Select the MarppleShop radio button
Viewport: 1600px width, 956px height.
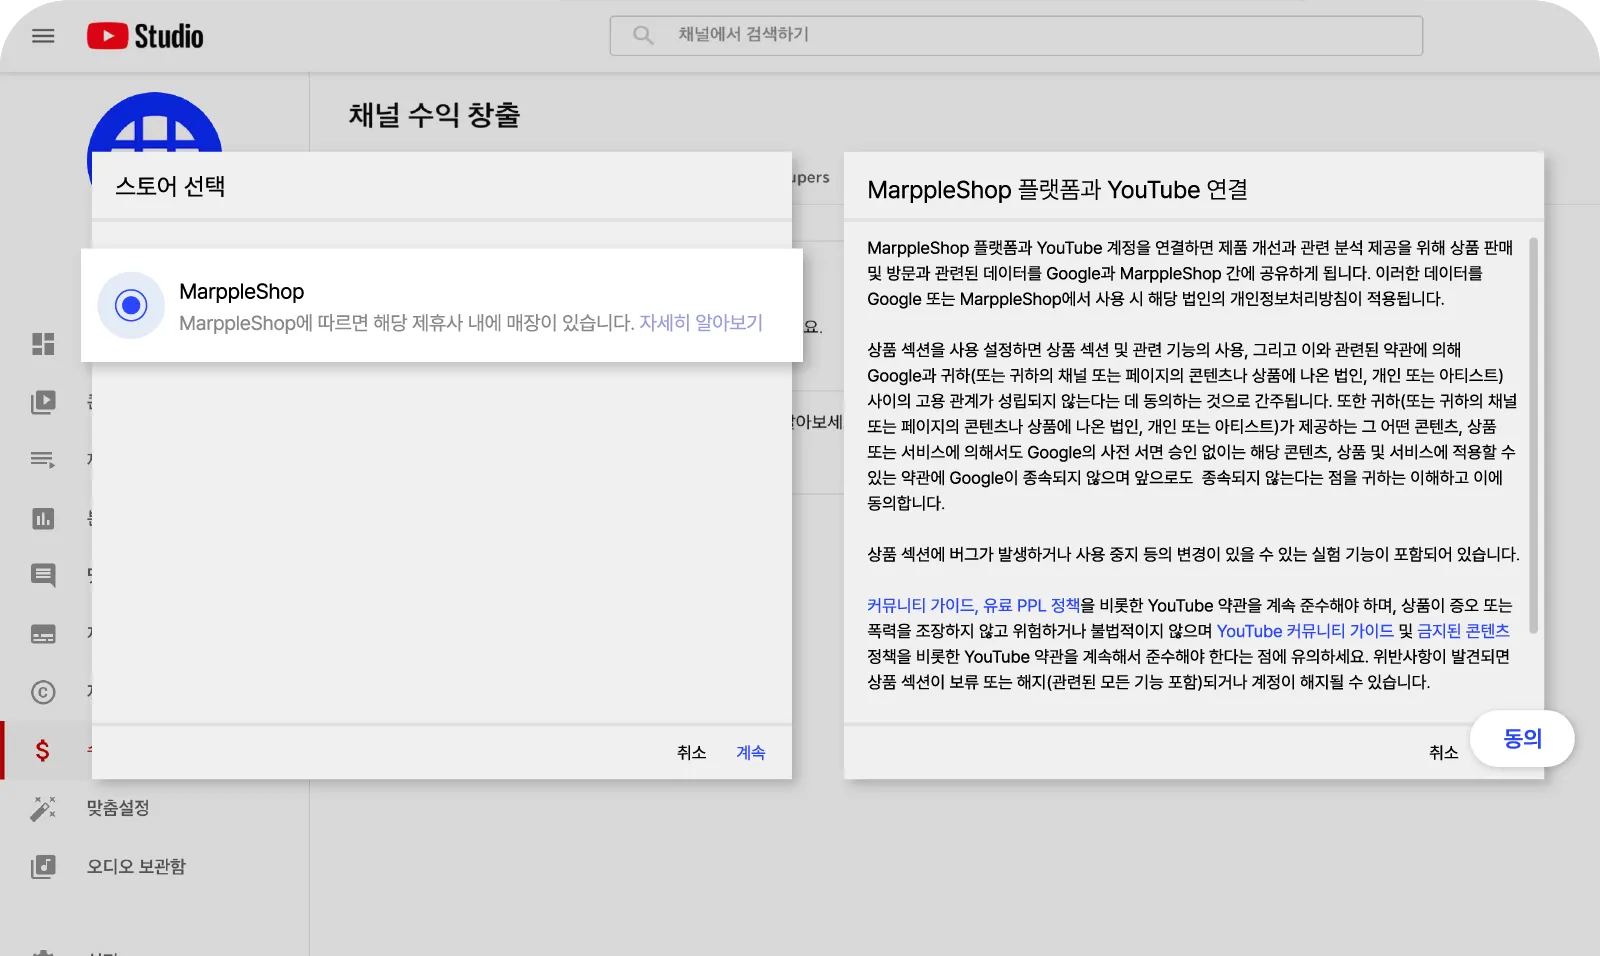(x=131, y=305)
